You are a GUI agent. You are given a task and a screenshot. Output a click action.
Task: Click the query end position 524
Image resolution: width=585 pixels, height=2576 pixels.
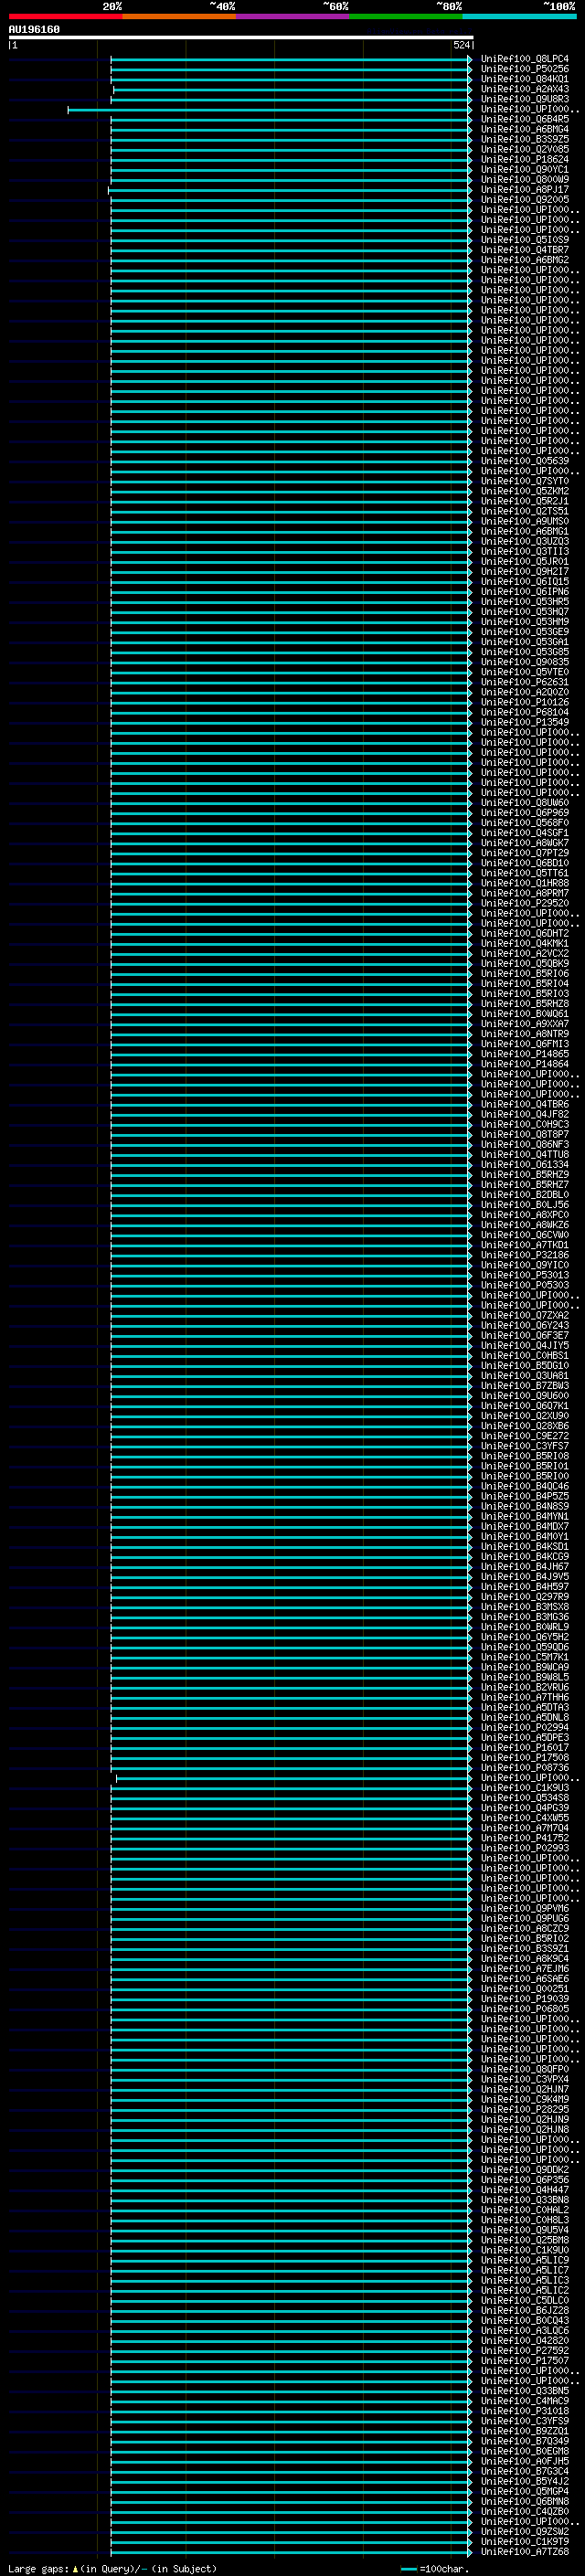click(x=461, y=45)
